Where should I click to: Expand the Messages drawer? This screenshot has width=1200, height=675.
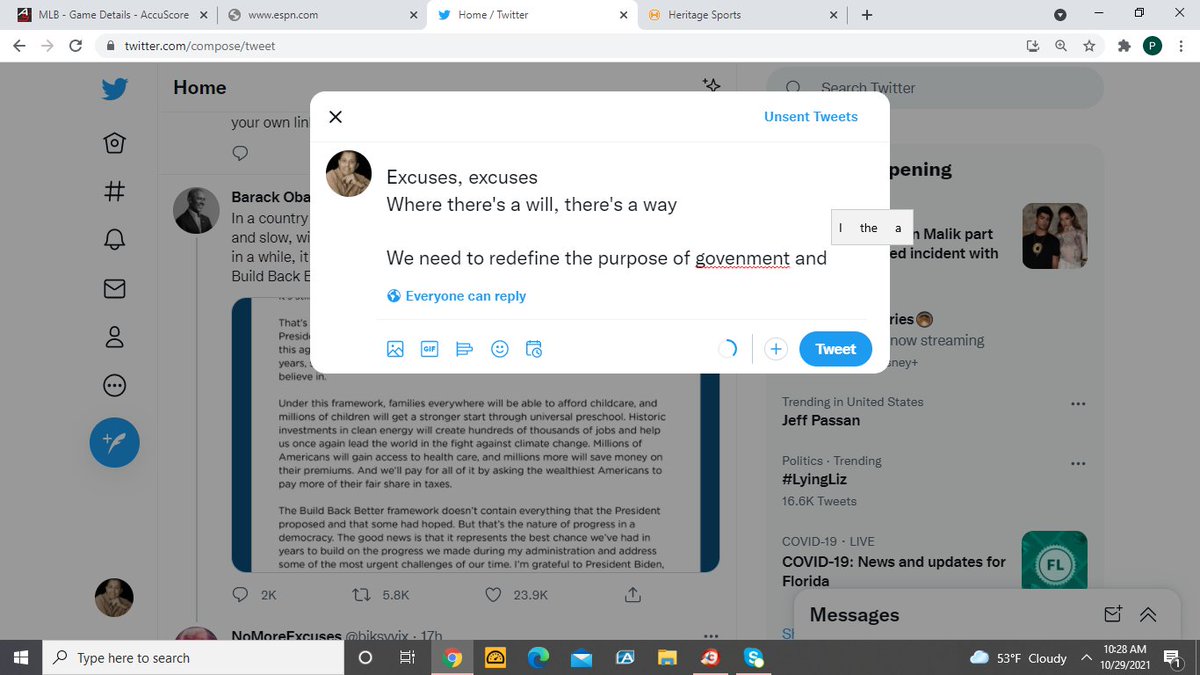point(1148,614)
